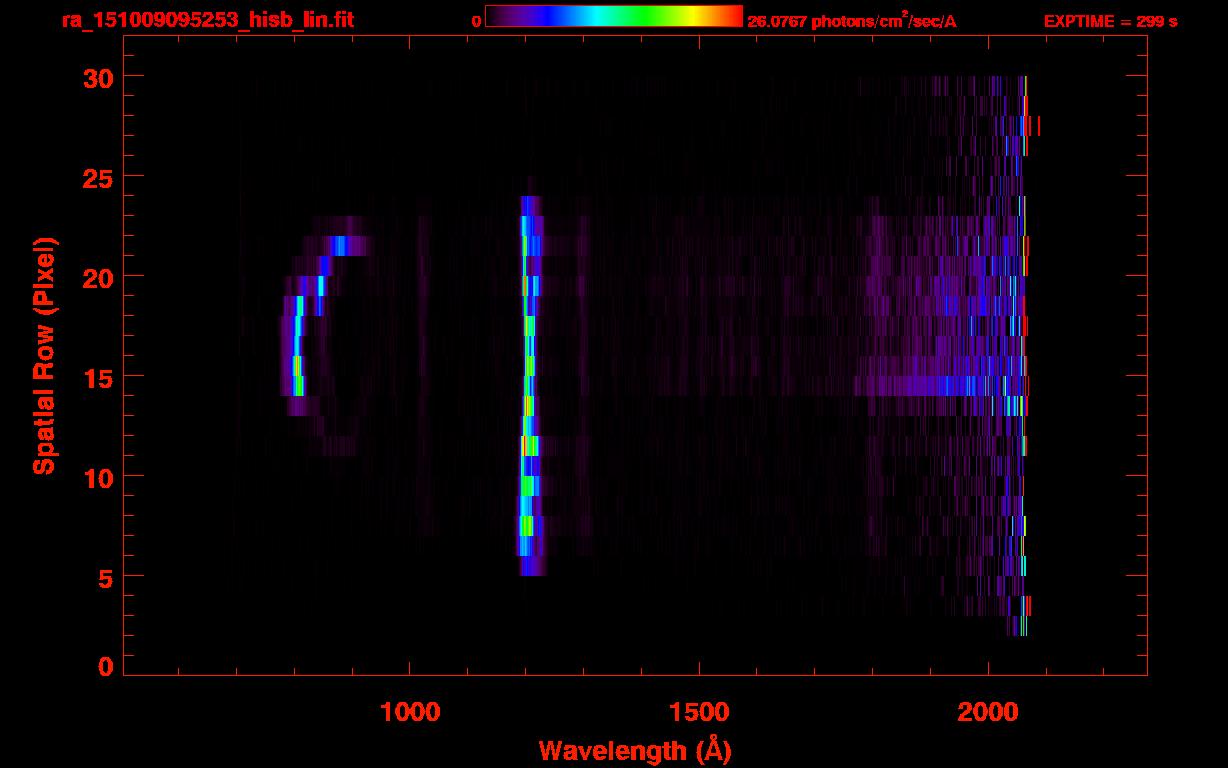This screenshot has height=768, width=1228.
Task: Click the bright horizontal streak at row 14.5
Action: [x=940, y=385]
